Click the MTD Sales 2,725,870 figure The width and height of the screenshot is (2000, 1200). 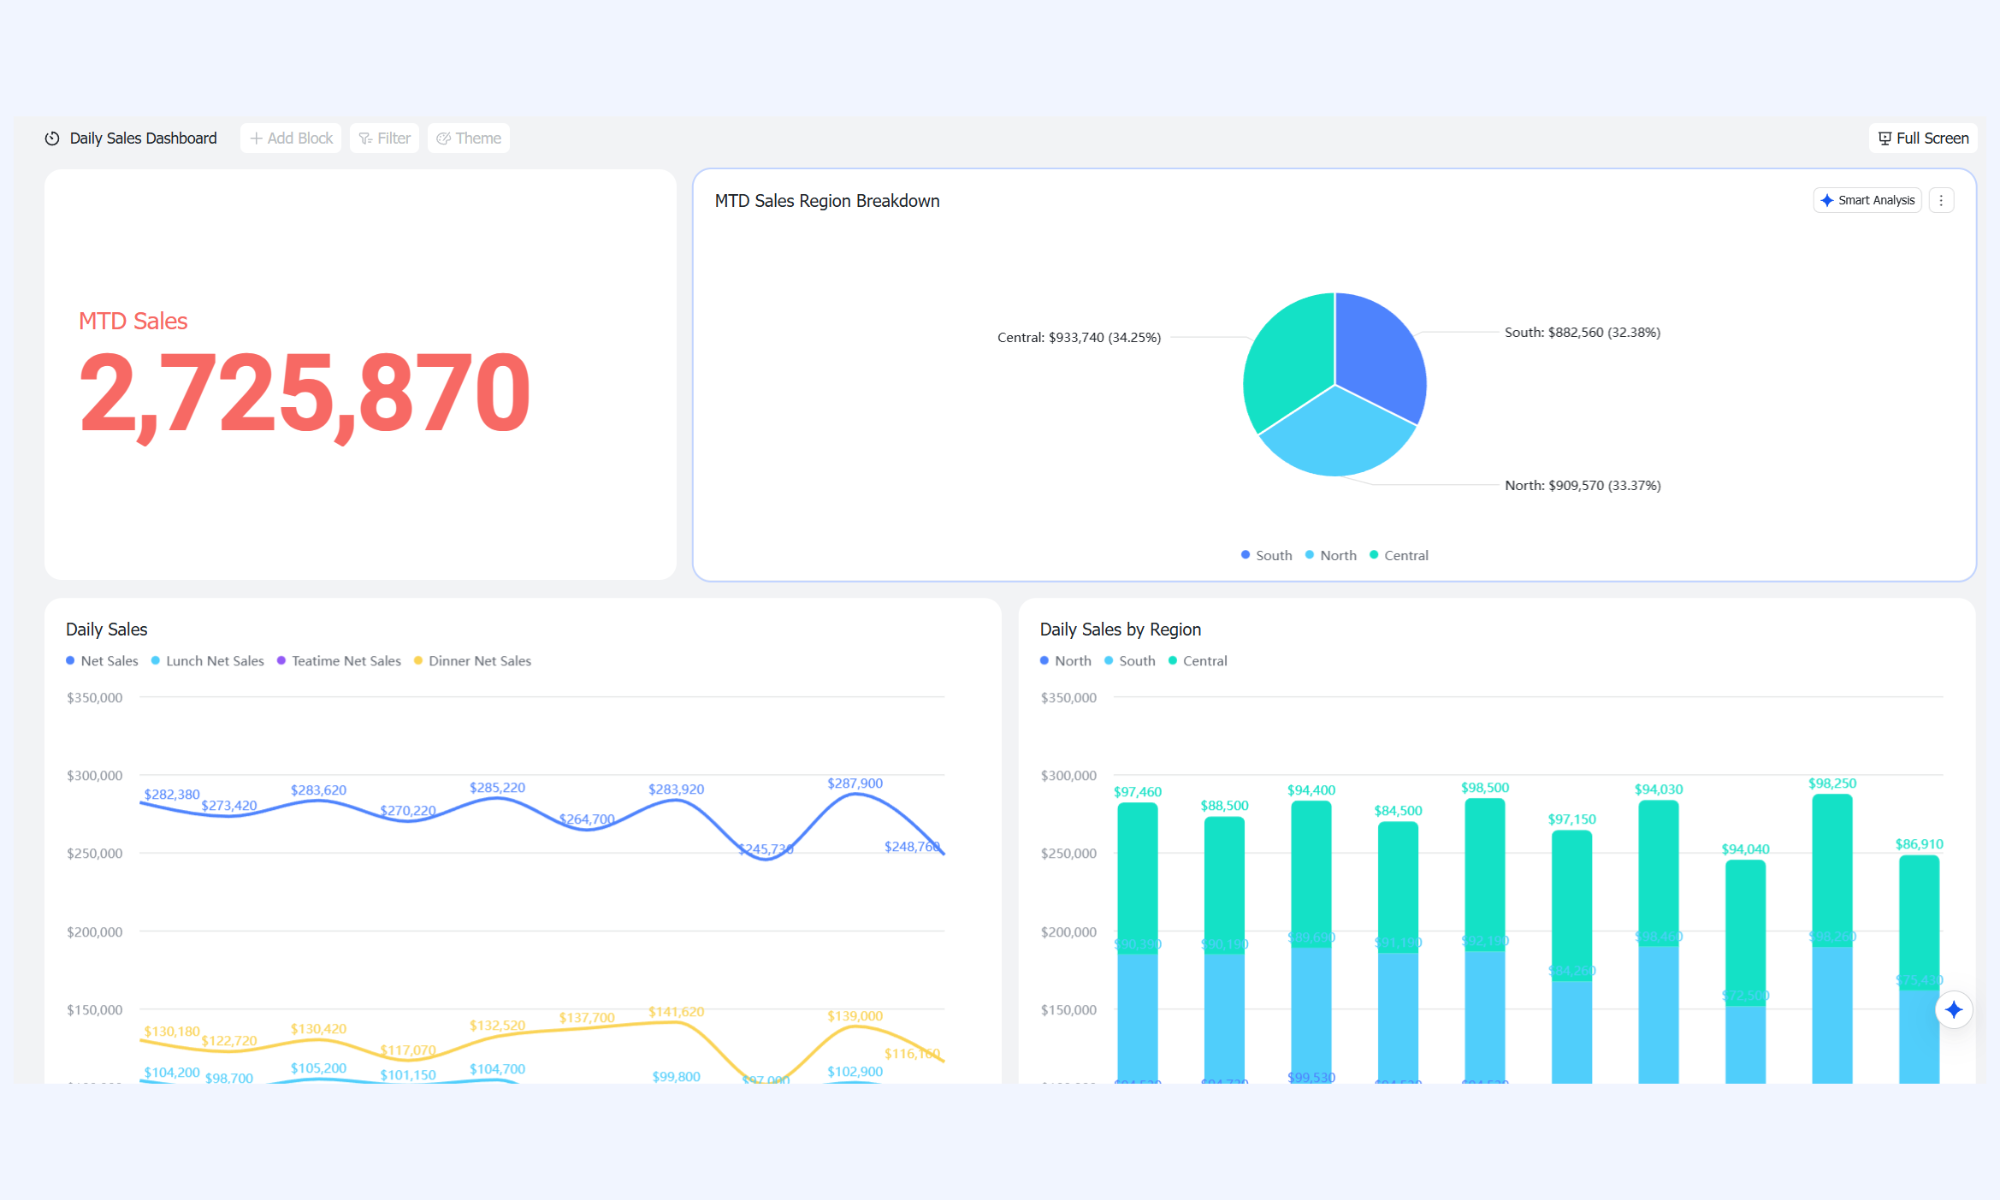(x=305, y=393)
